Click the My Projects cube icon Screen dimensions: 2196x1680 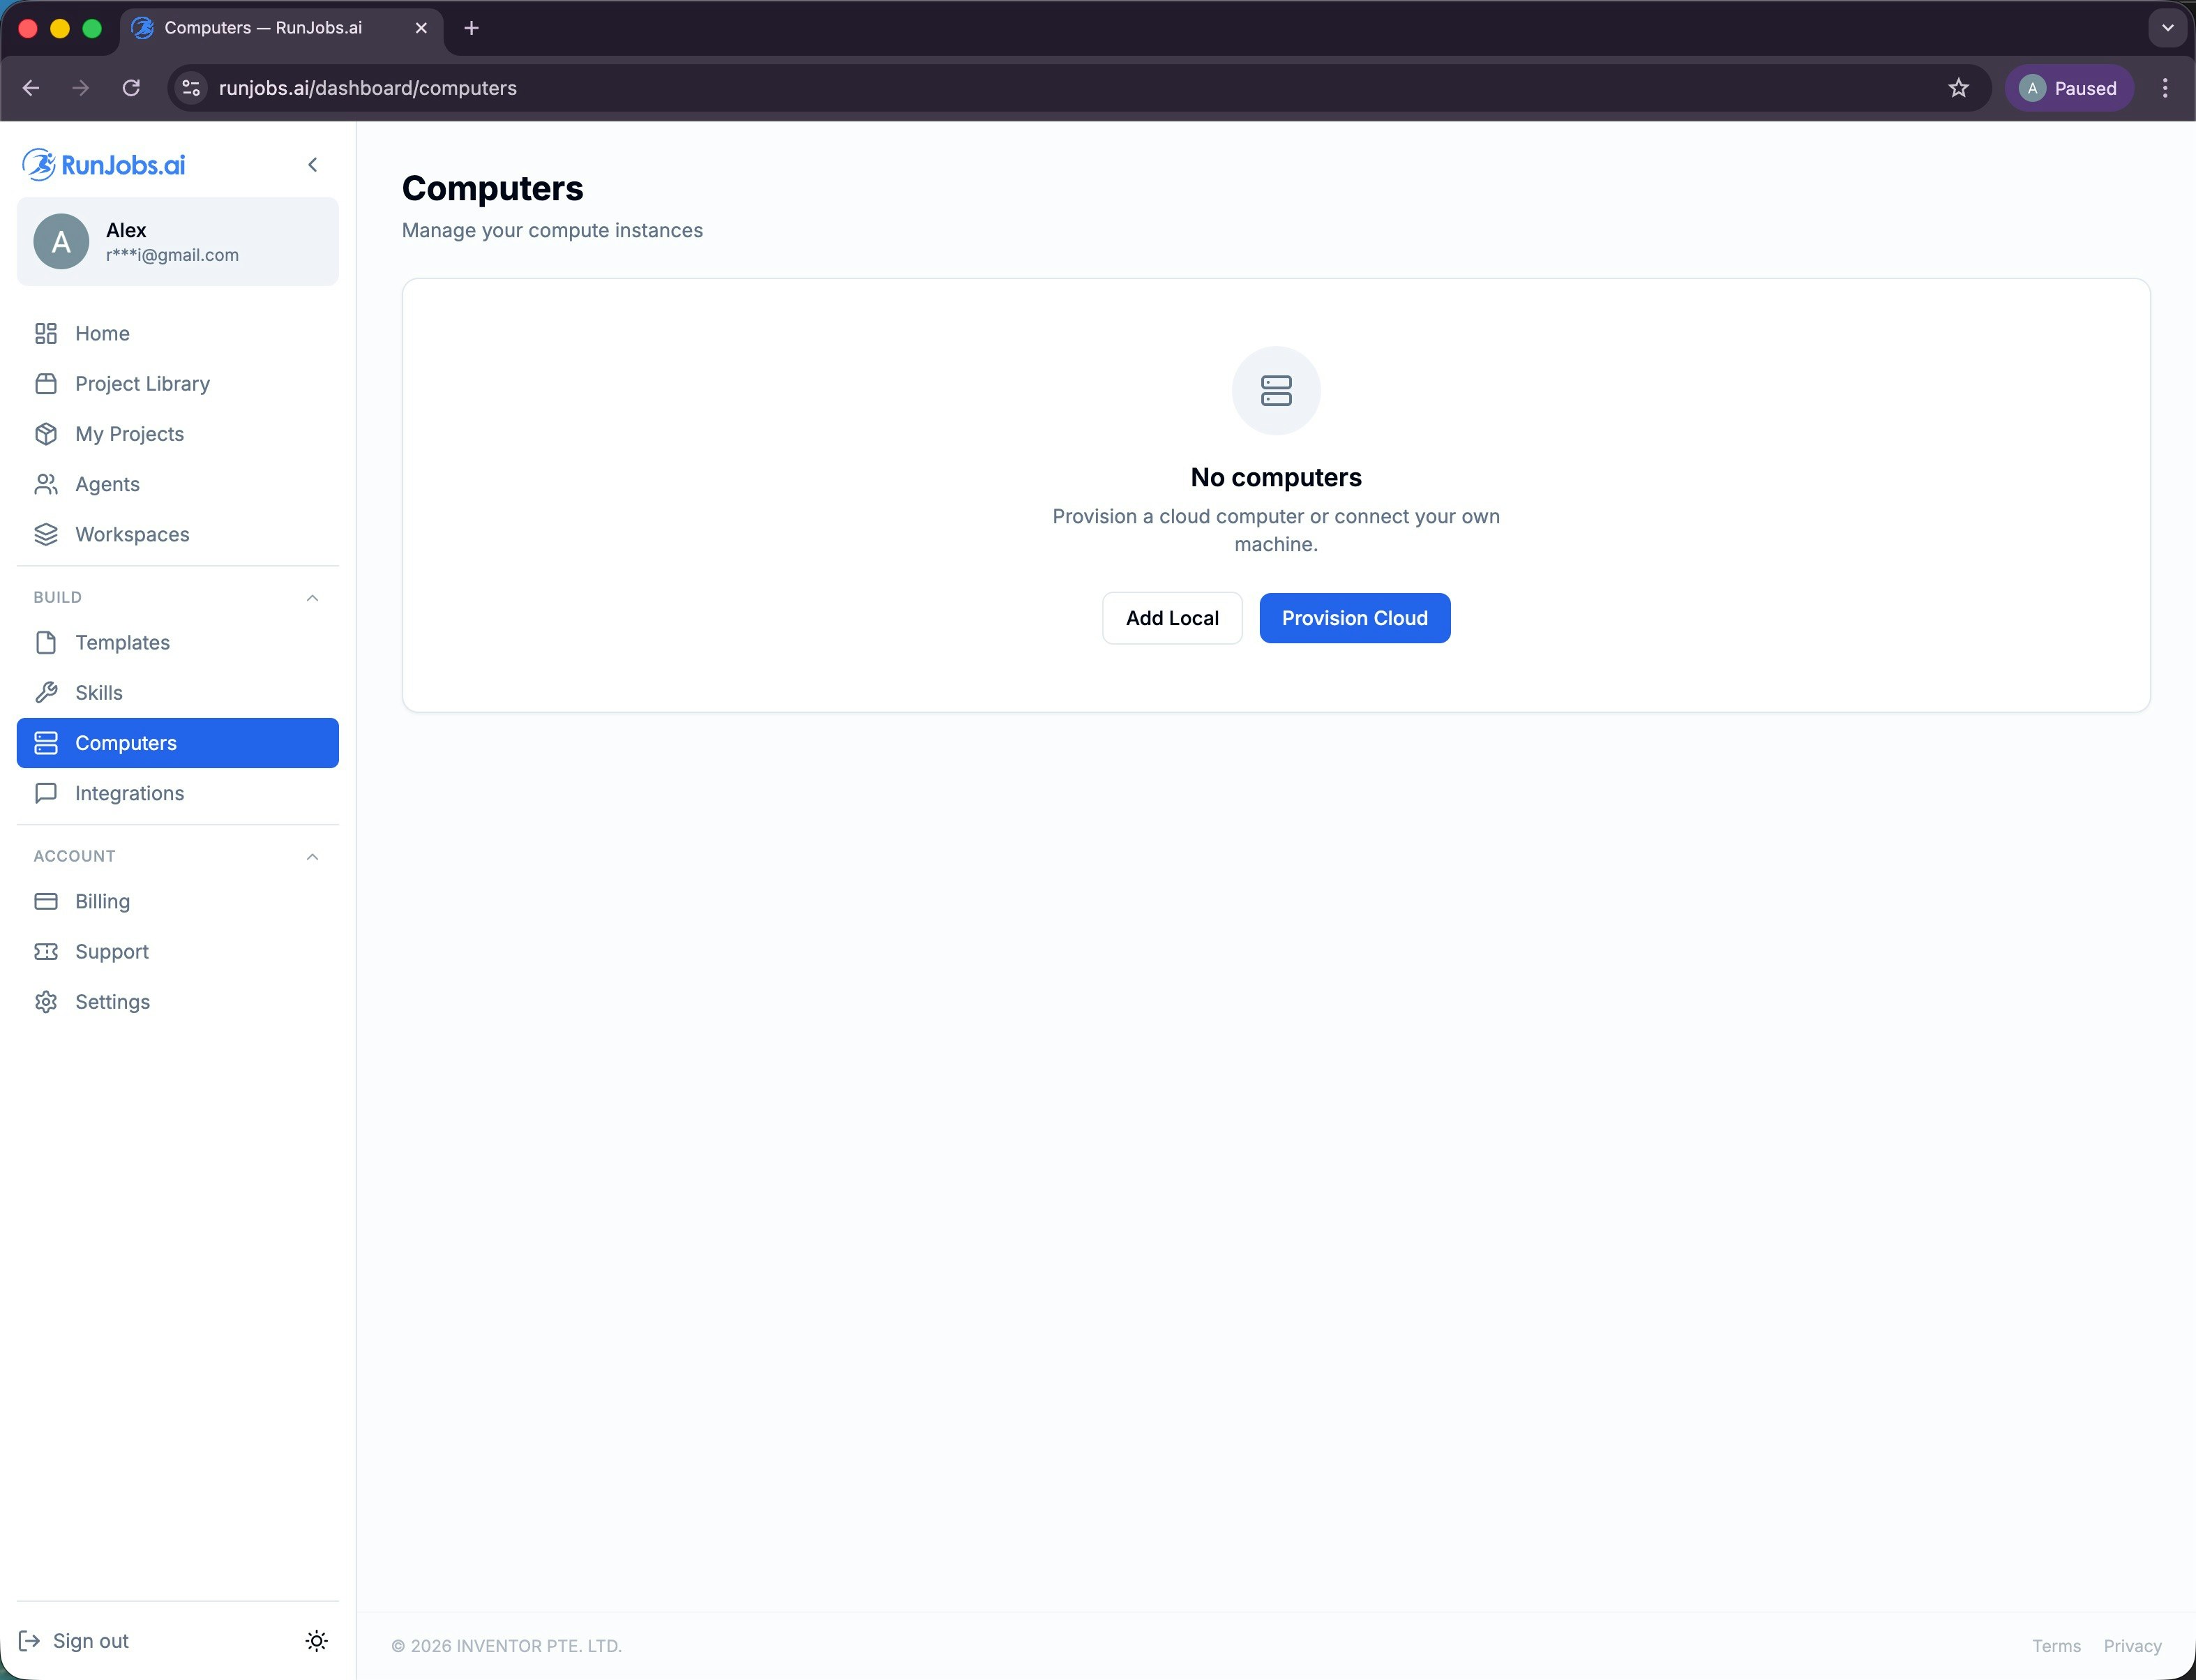pyautogui.click(x=46, y=434)
